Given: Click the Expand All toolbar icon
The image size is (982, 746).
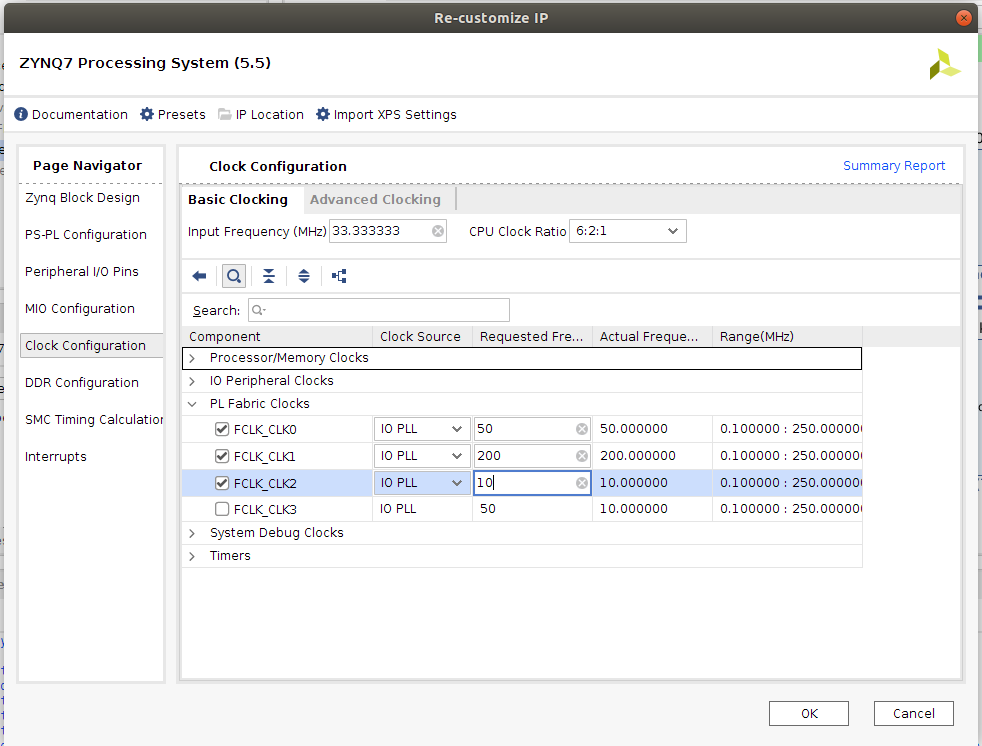Looking at the screenshot, I should coord(304,276).
